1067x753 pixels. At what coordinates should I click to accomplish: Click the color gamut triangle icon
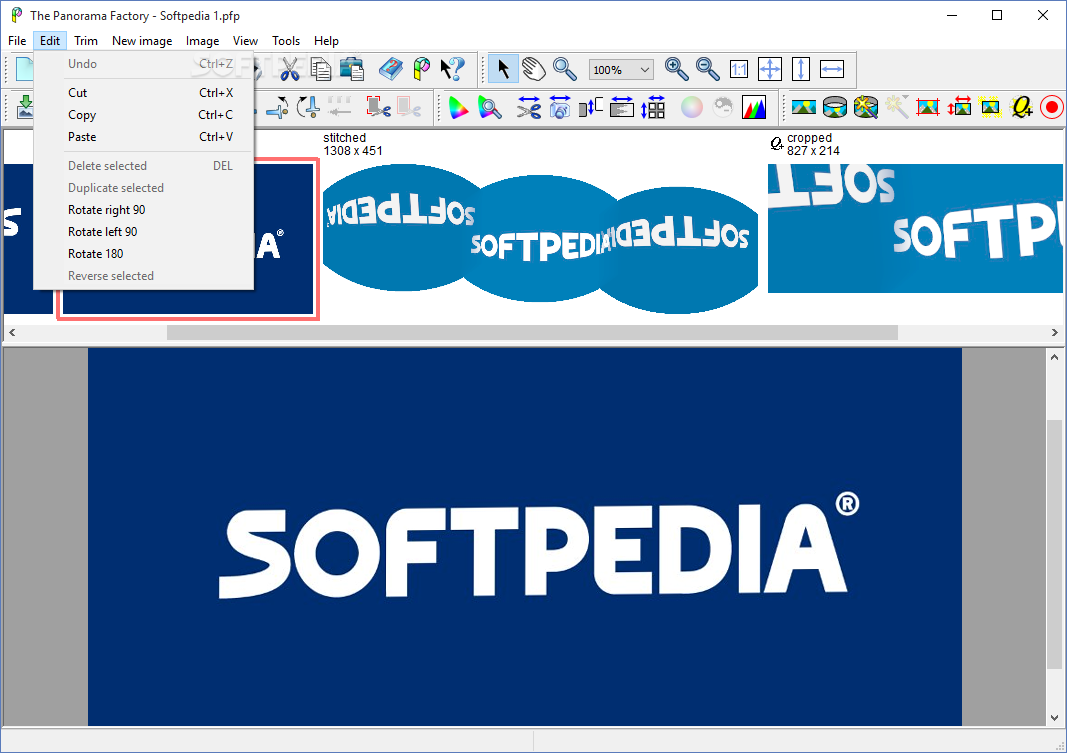point(459,107)
